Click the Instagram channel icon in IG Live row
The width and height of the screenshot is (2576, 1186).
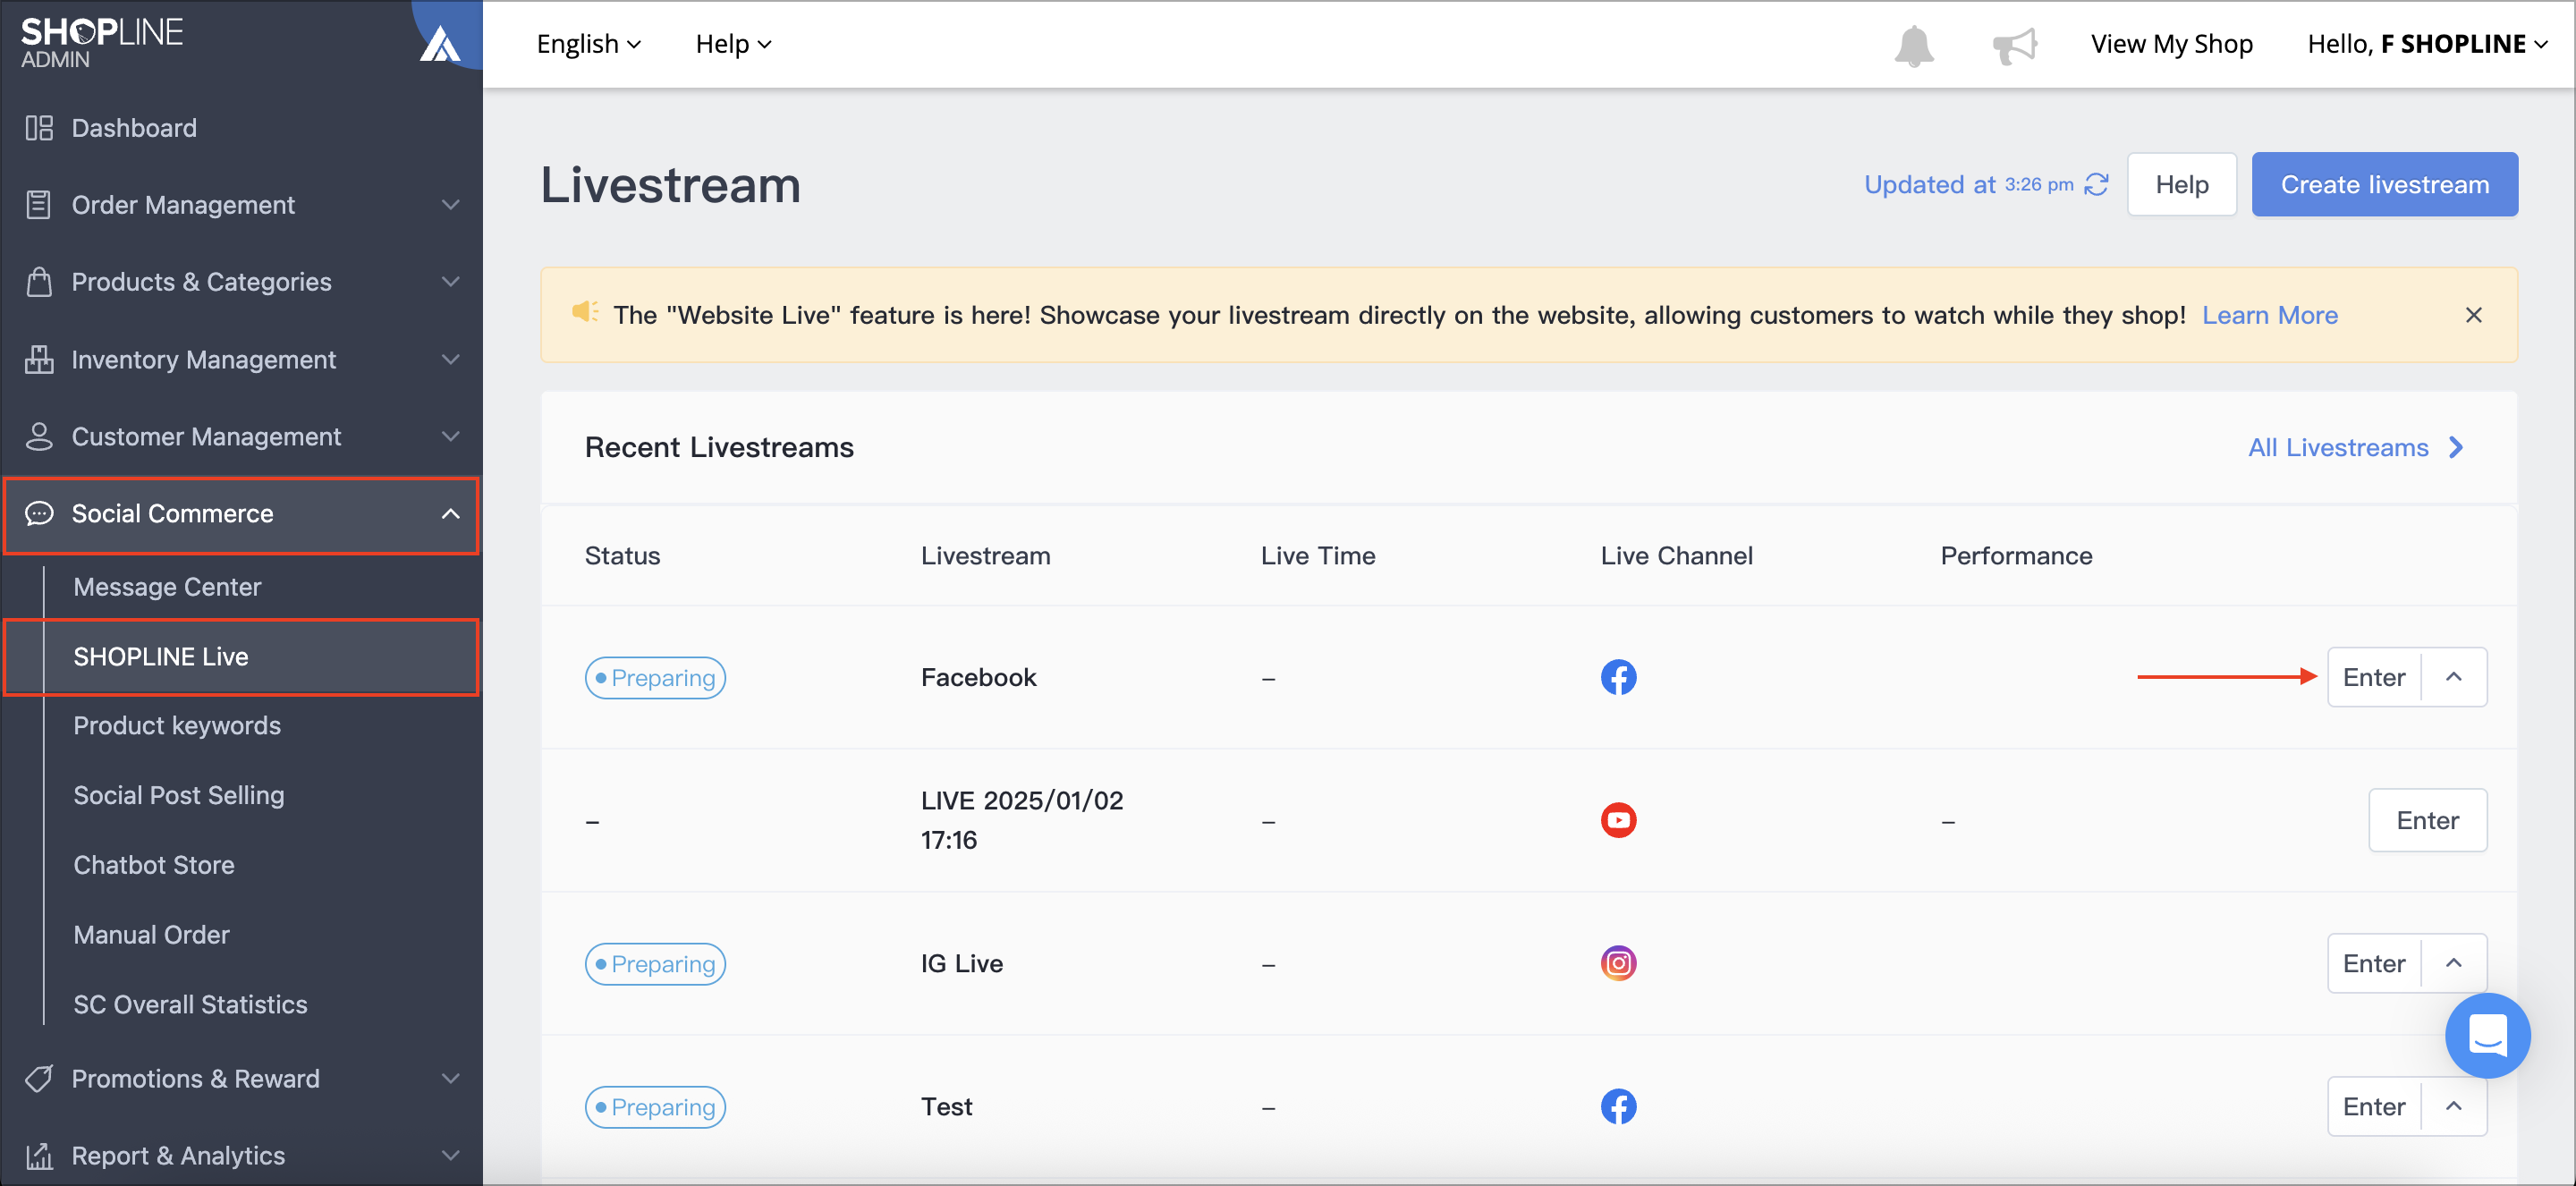(x=1618, y=963)
